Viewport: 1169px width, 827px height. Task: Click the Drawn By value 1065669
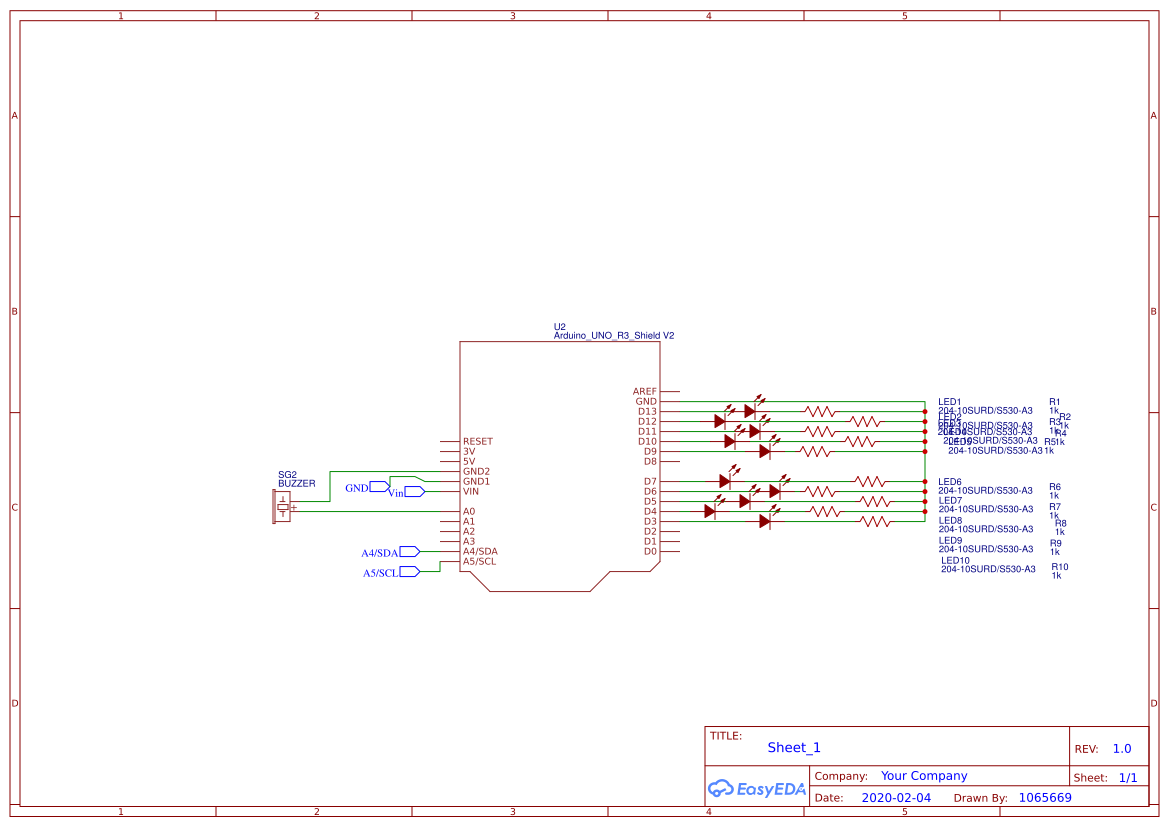(1044, 797)
